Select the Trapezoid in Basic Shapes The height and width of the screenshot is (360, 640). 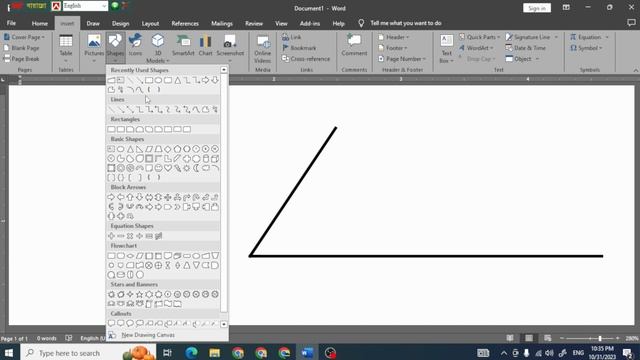tap(158, 149)
